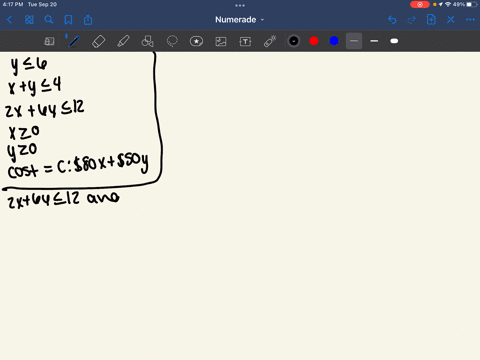Select the Image insert tool
The height and width of the screenshot is (360, 480).
tap(221, 41)
